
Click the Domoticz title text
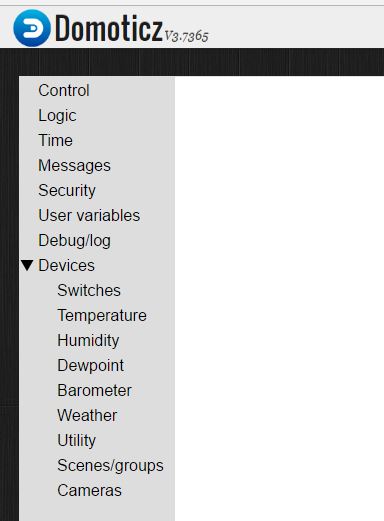pyautogui.click(x=109, y=29)
